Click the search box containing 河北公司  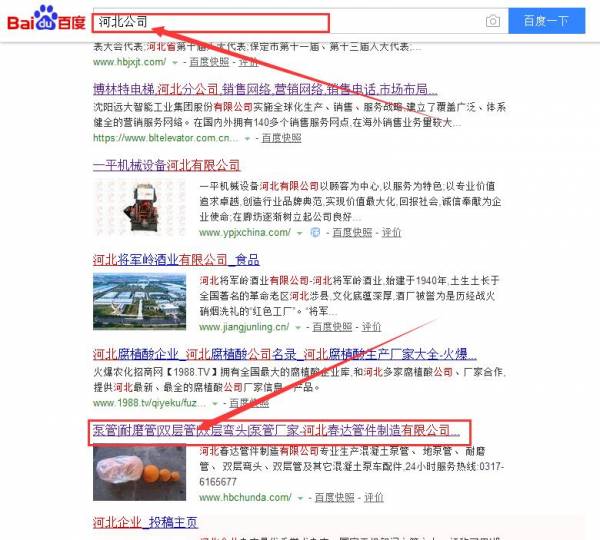[290, 21]
